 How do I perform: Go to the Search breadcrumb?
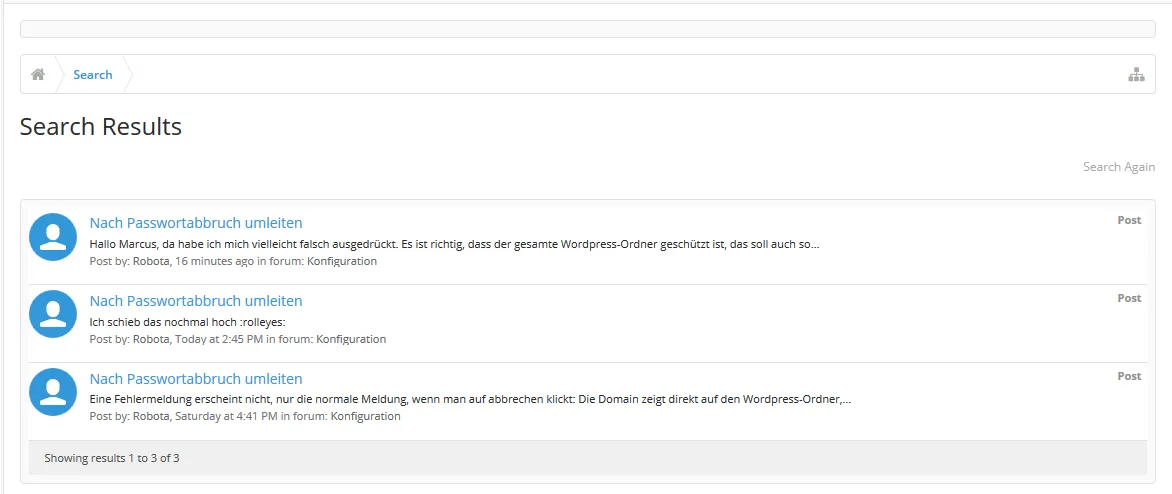[x=93, y=74]
